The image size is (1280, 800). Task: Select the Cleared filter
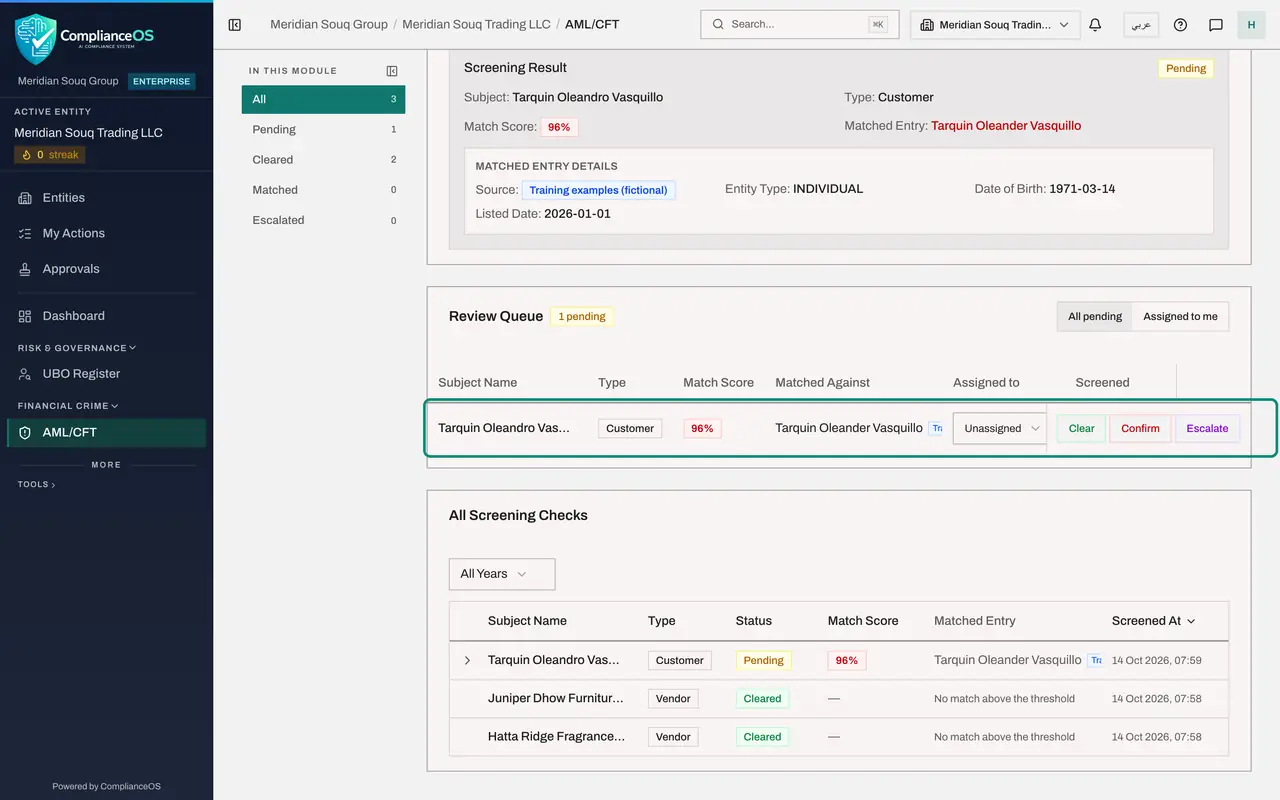pos(323,159)
